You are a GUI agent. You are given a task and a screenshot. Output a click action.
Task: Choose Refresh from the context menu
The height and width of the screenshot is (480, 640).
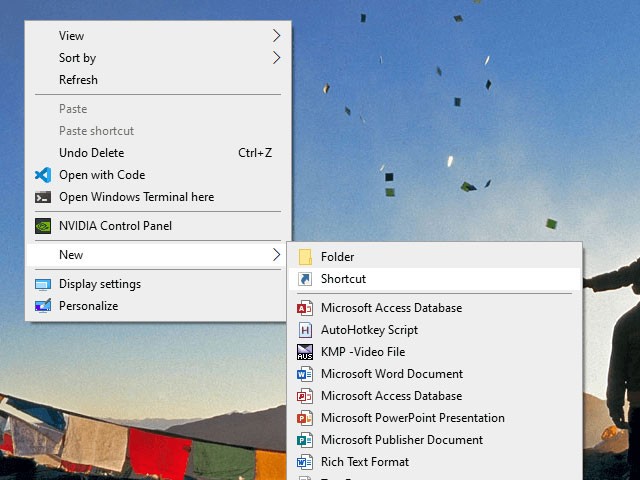(x=78, y=80)
